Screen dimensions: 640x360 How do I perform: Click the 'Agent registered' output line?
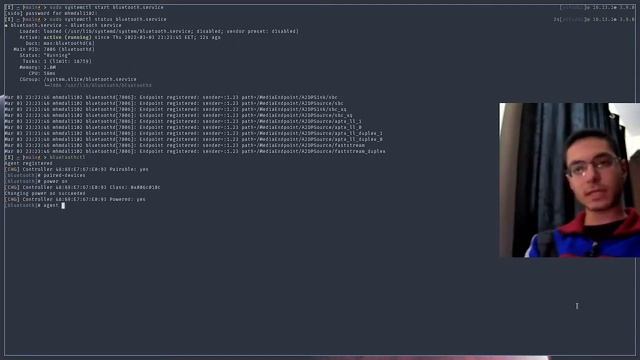pos(29,163)
